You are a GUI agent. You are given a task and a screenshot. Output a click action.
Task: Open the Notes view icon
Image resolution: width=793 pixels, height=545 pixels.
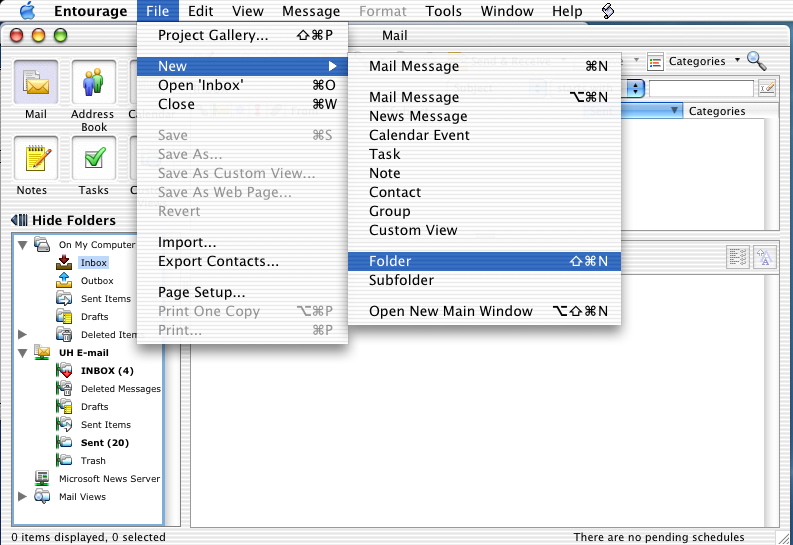coord(36,158)
